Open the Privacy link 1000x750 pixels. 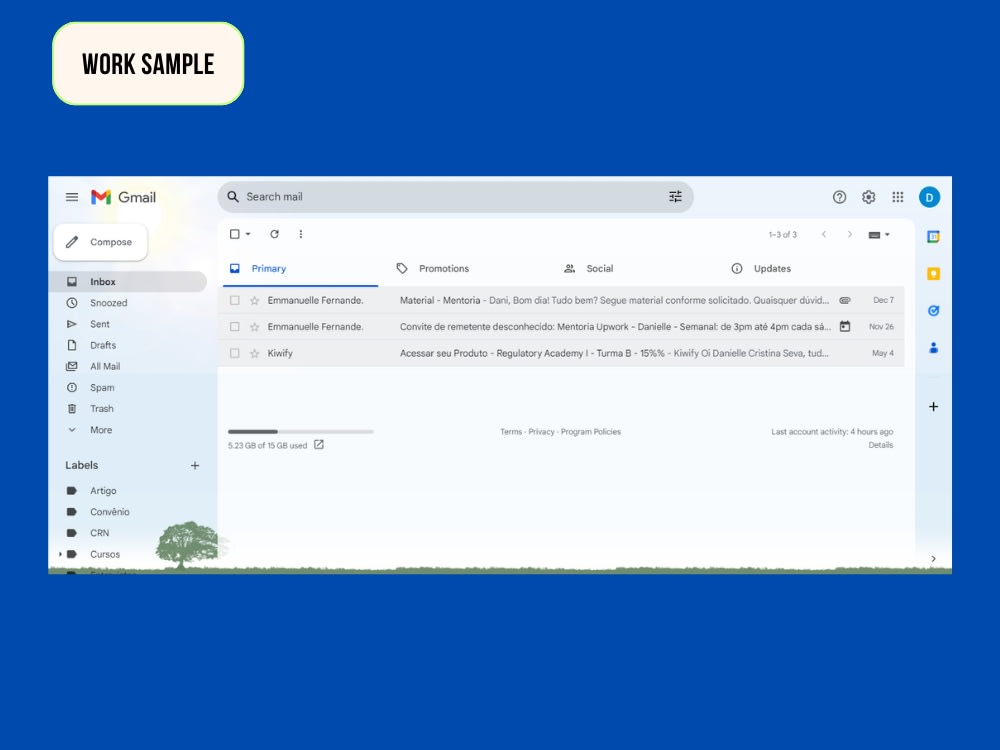[x=541, y=432]
